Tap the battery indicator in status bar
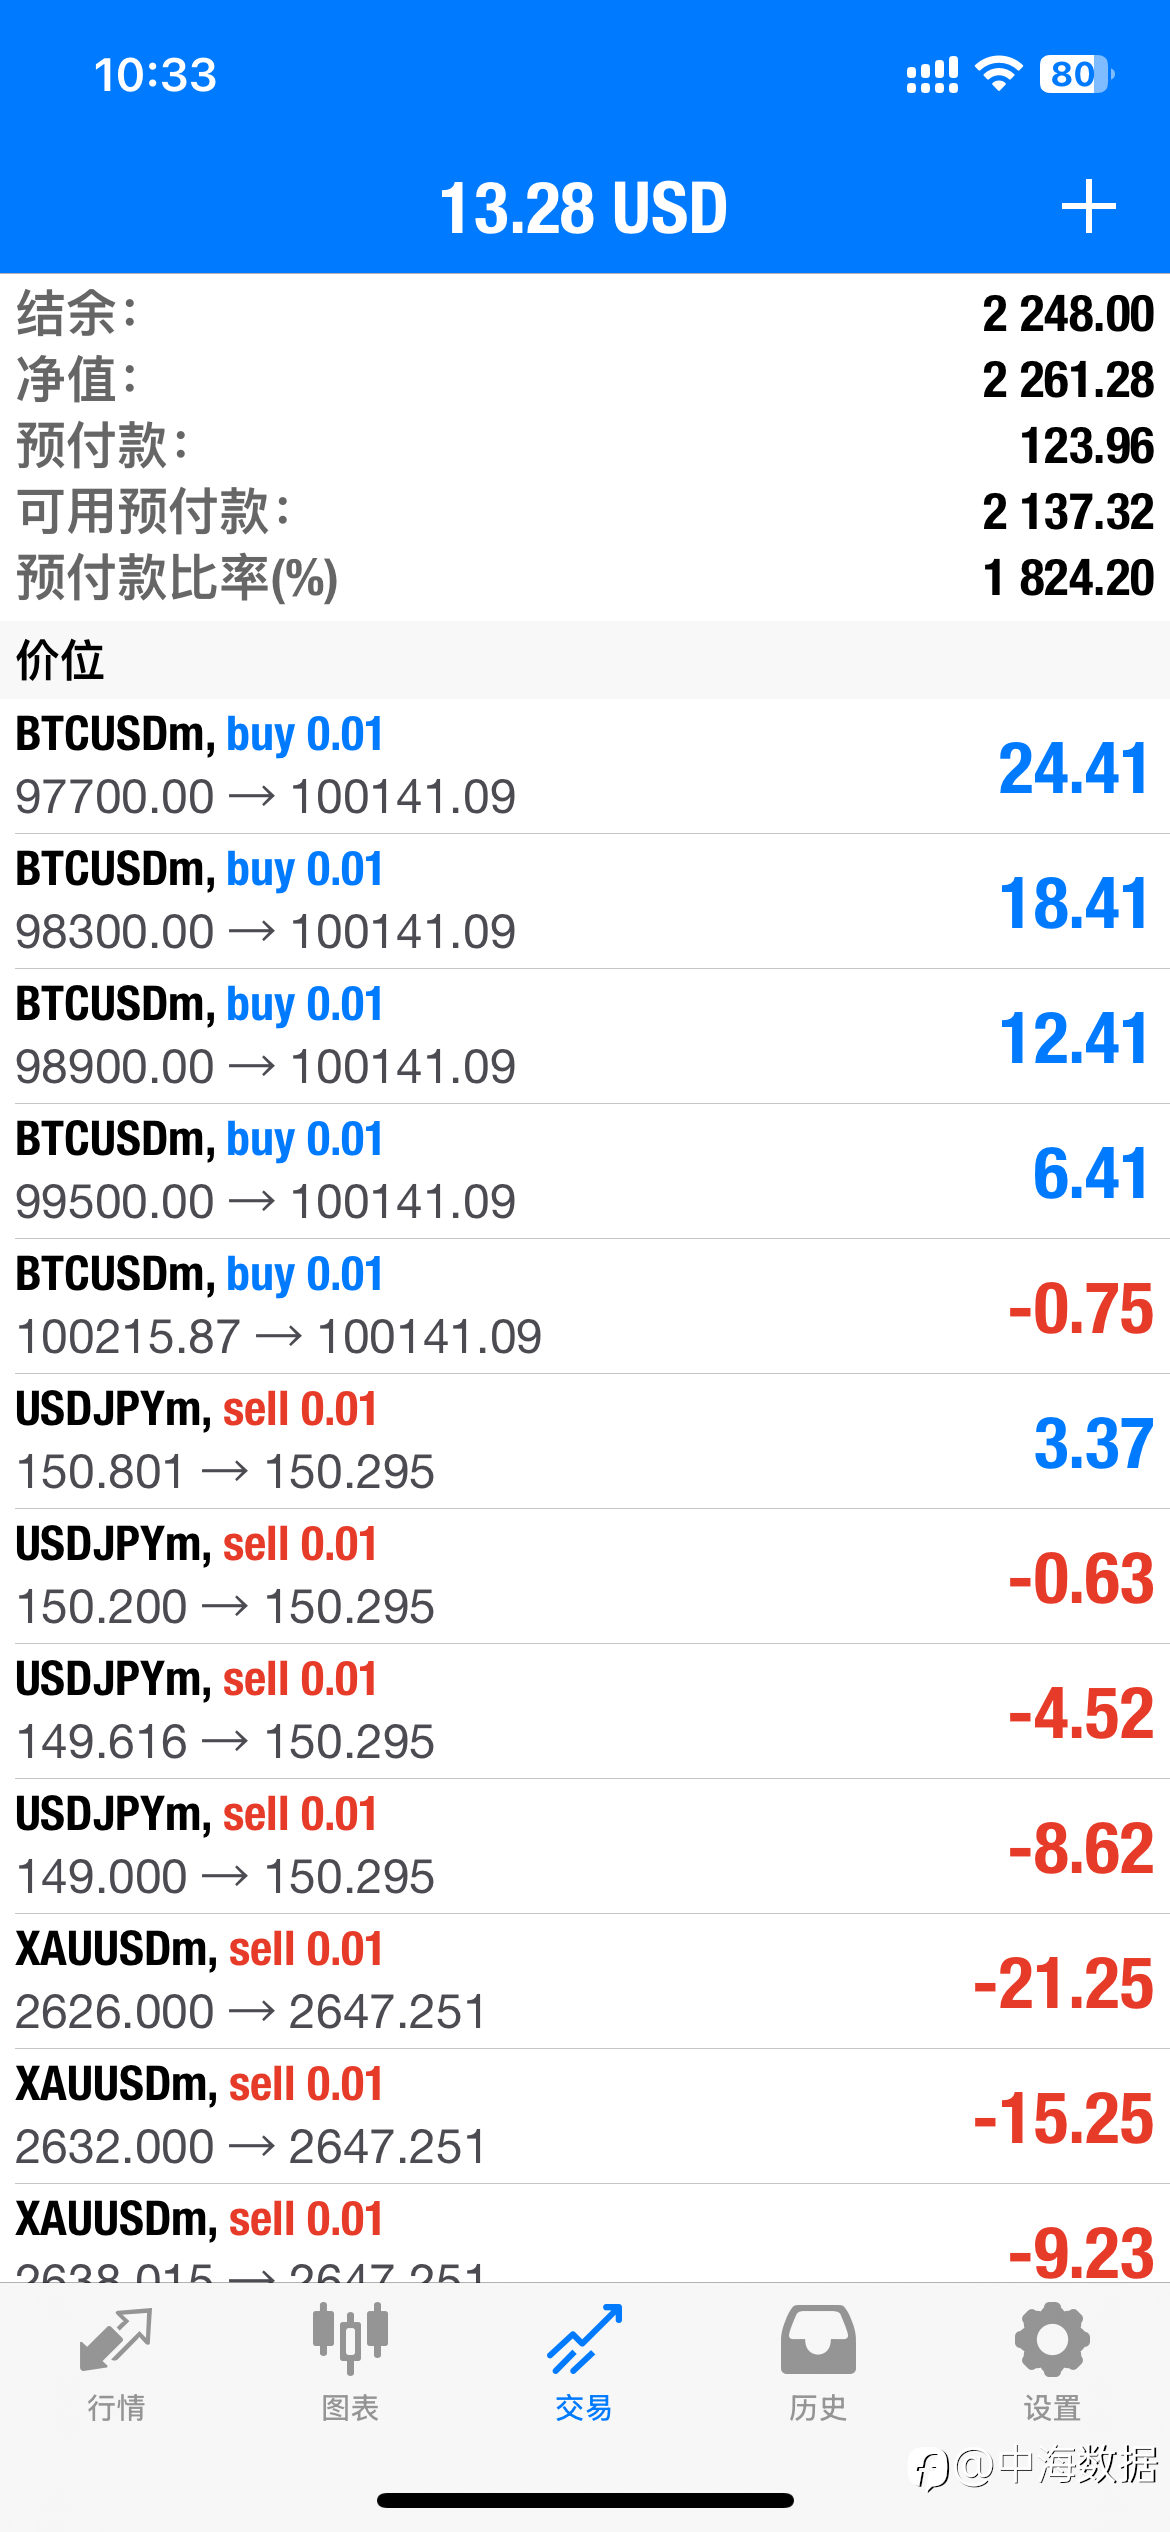1170x2532 pixels. 1077,74
